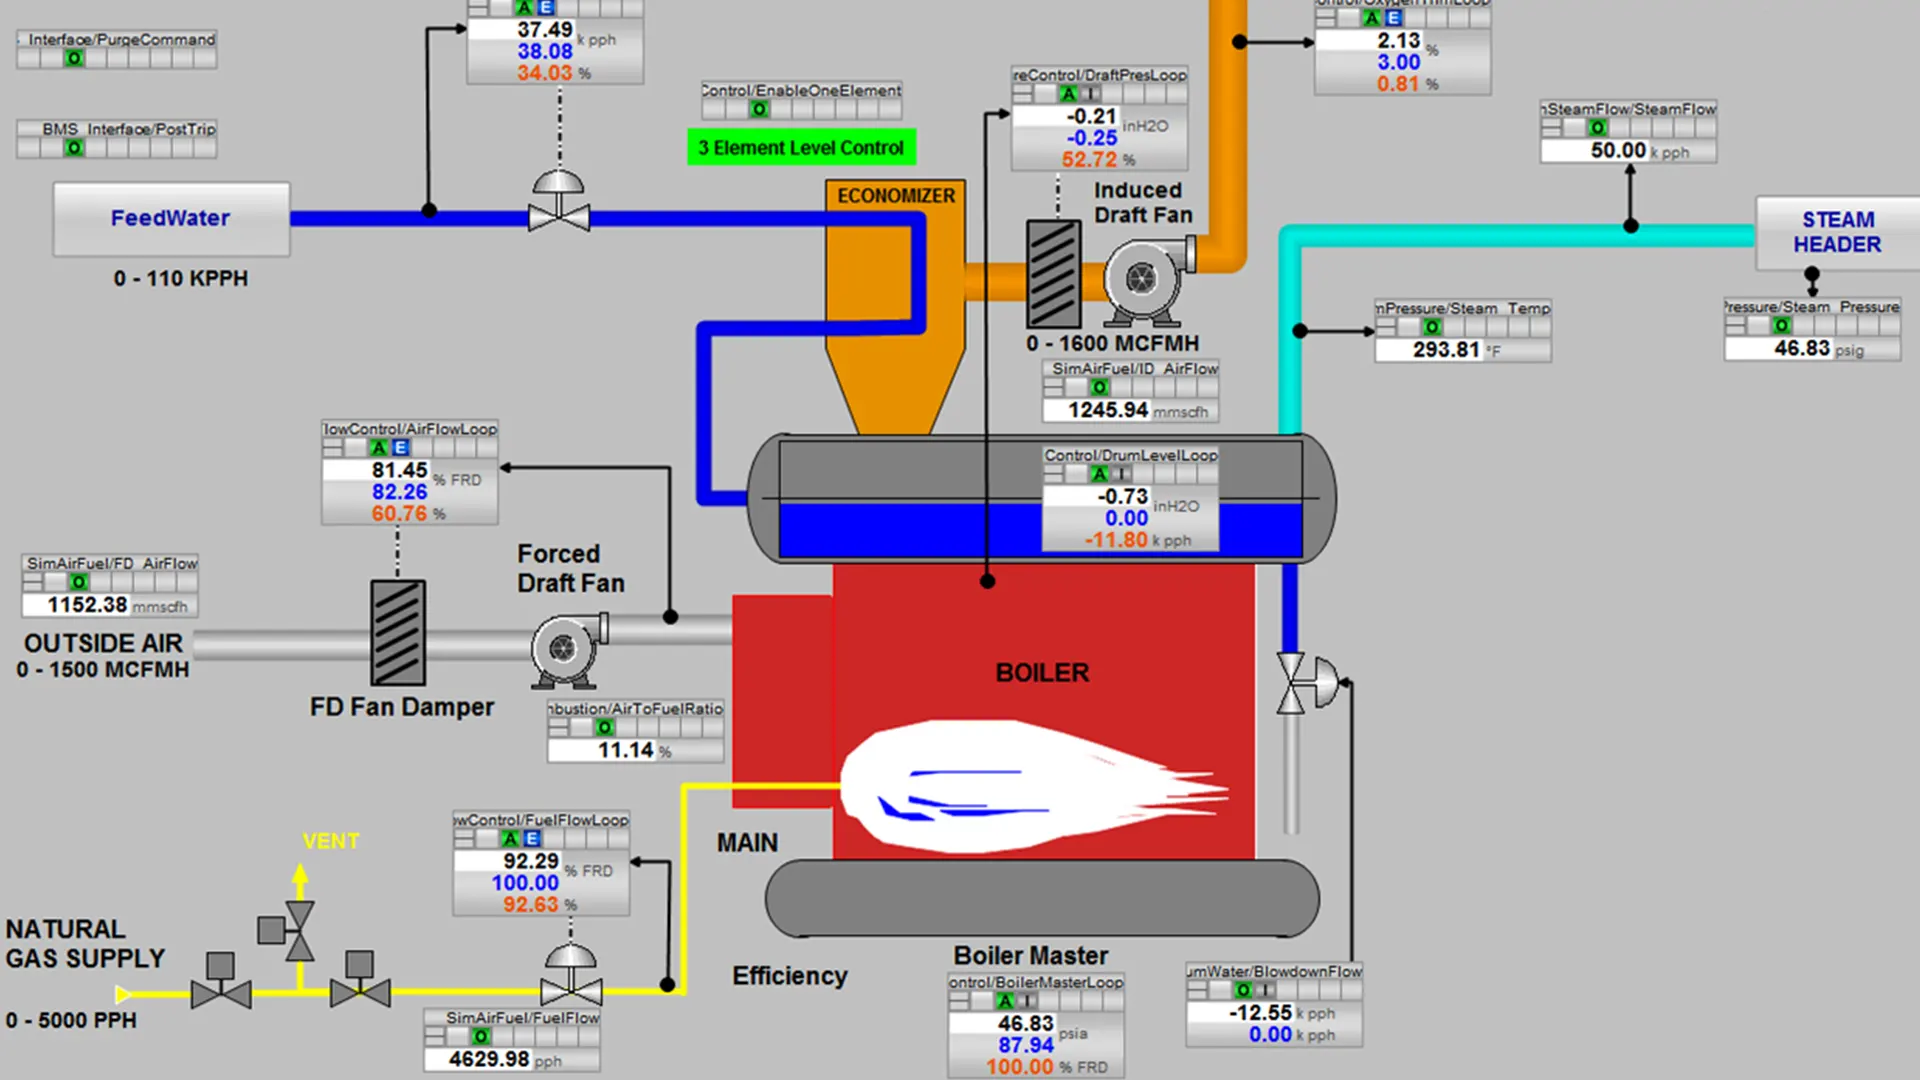The width and height of the screenshot is (1920, 1080).
Task: Click the blowdown valve on drum downcomer
Action: [x=1307, y=683]
